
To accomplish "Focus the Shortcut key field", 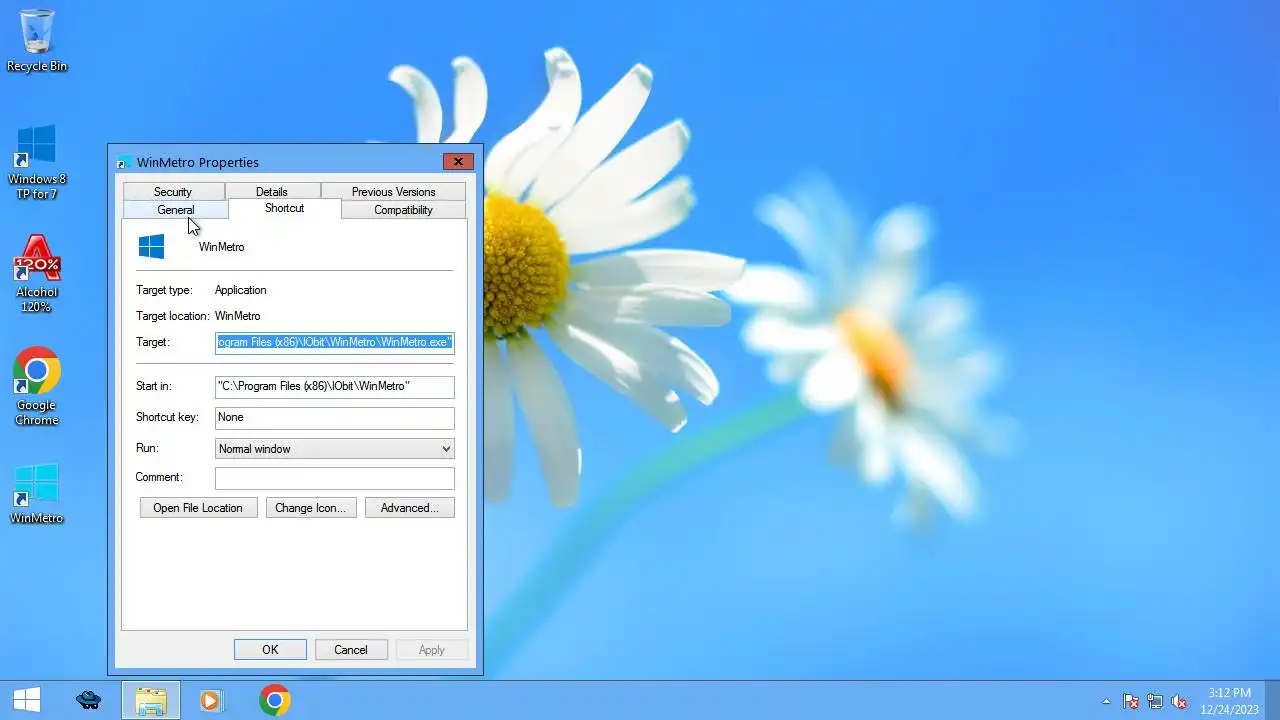I will coord(335,417).
